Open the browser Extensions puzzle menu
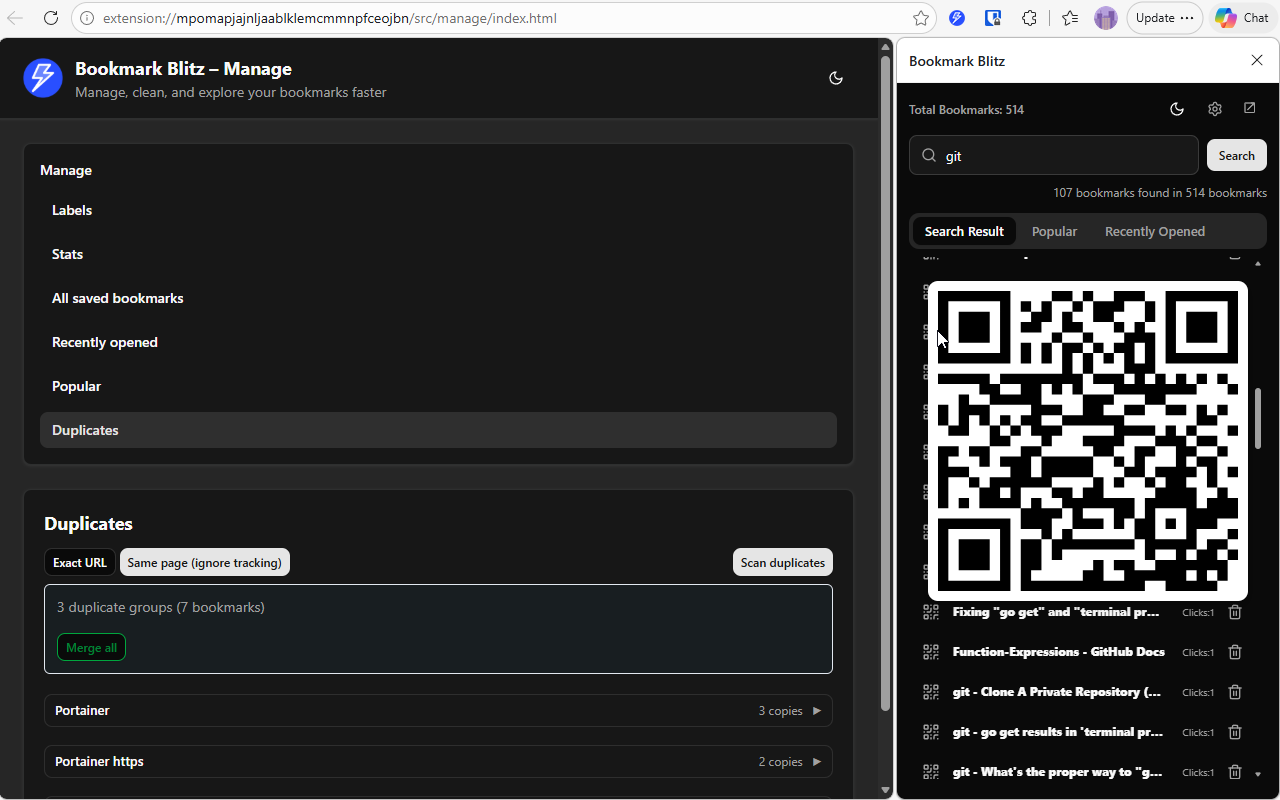The height and width of the screenshot is (800, 1280). (x=1029, y=18)
